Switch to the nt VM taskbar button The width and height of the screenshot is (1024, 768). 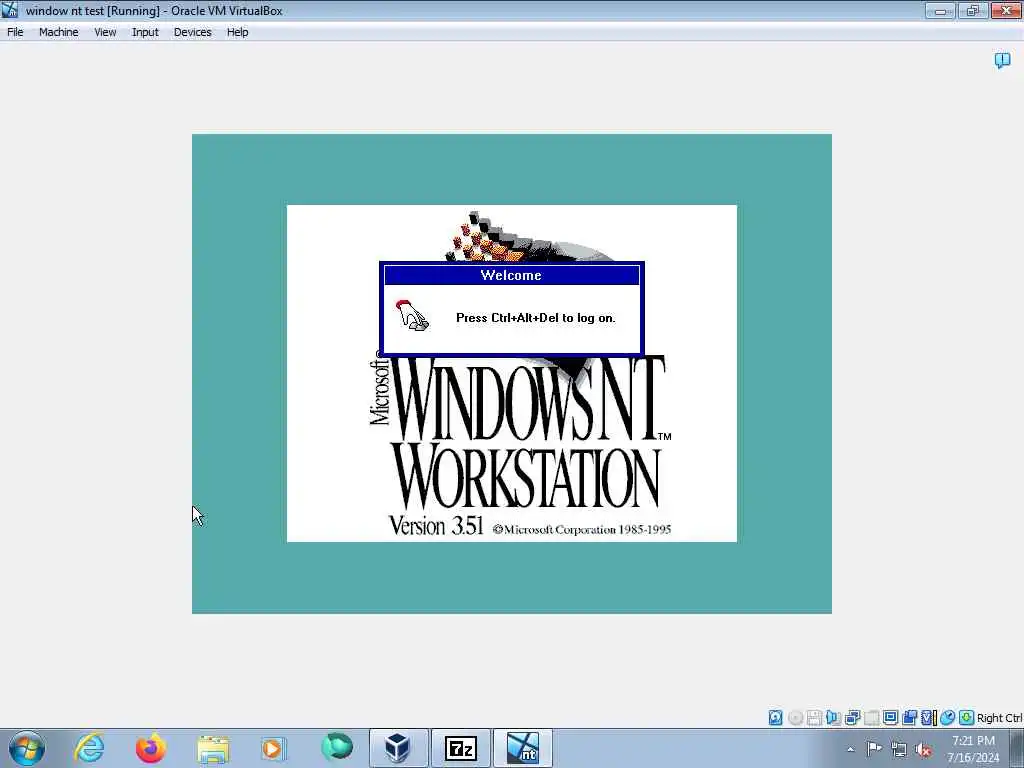point(522,748)
